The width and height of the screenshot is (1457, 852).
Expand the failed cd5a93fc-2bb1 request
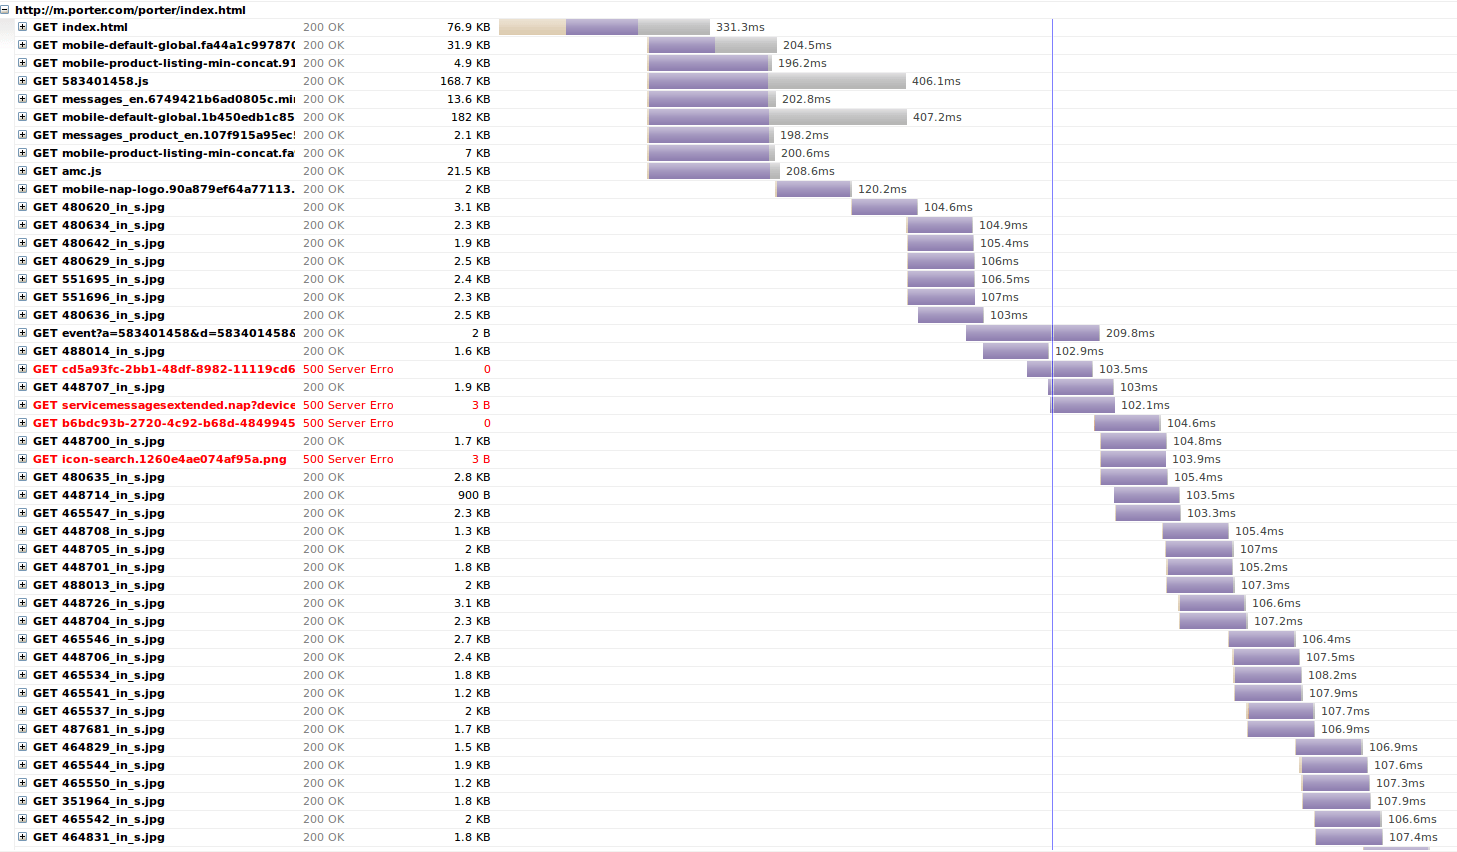pyautogui.click(x=22, y=369)
